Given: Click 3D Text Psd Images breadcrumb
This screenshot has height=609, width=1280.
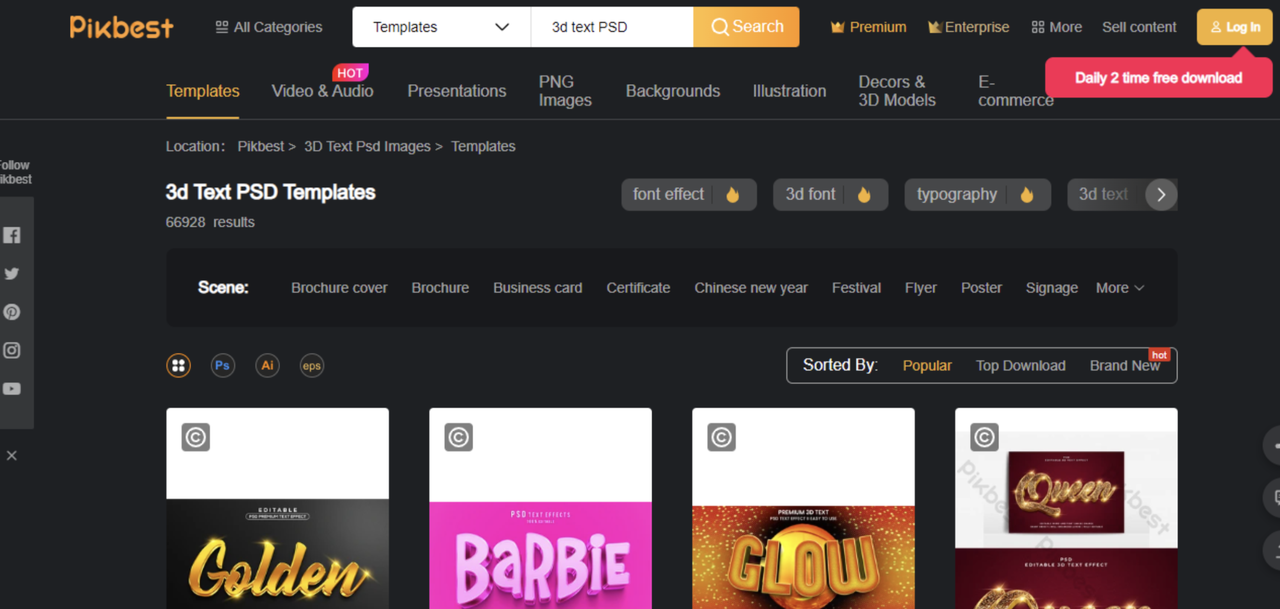Looking at the screenshot, I should [367, 146].
